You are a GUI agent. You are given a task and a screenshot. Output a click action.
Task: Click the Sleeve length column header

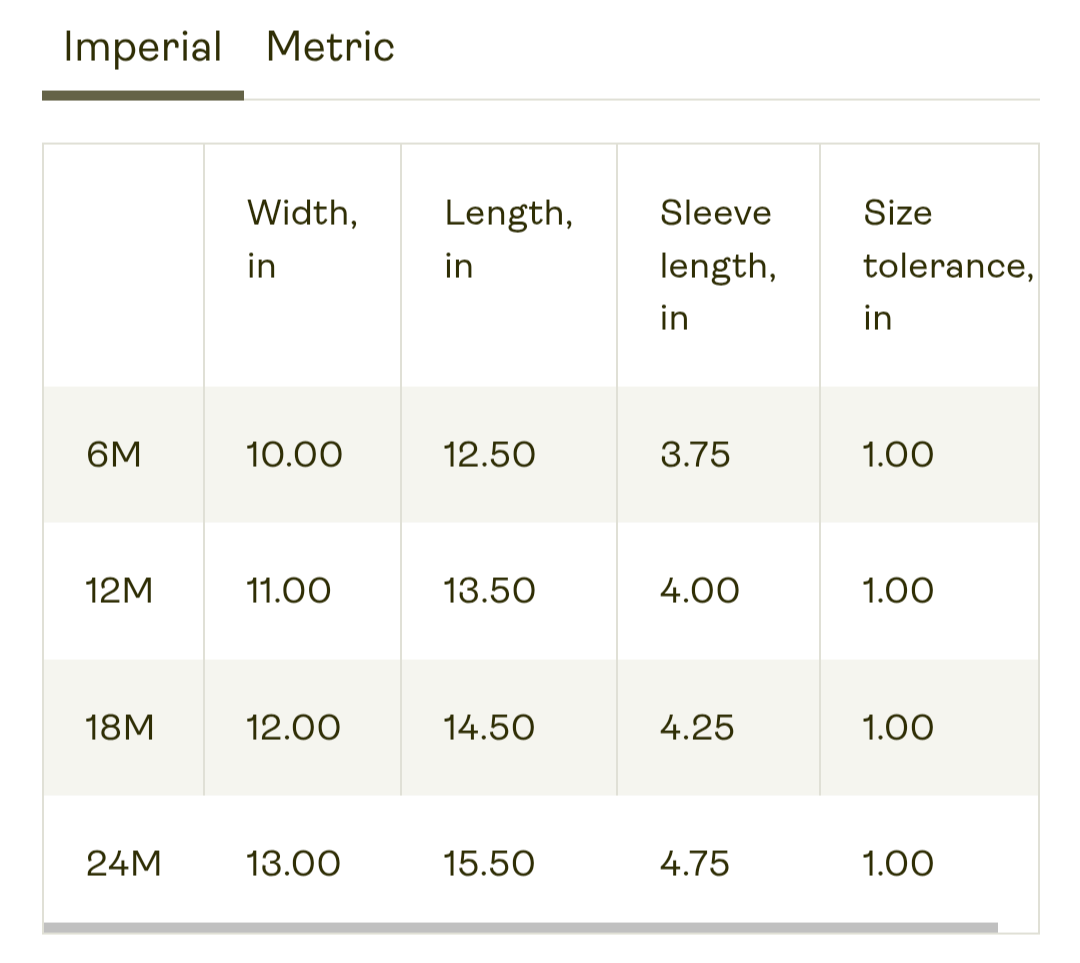pos(718,265)
